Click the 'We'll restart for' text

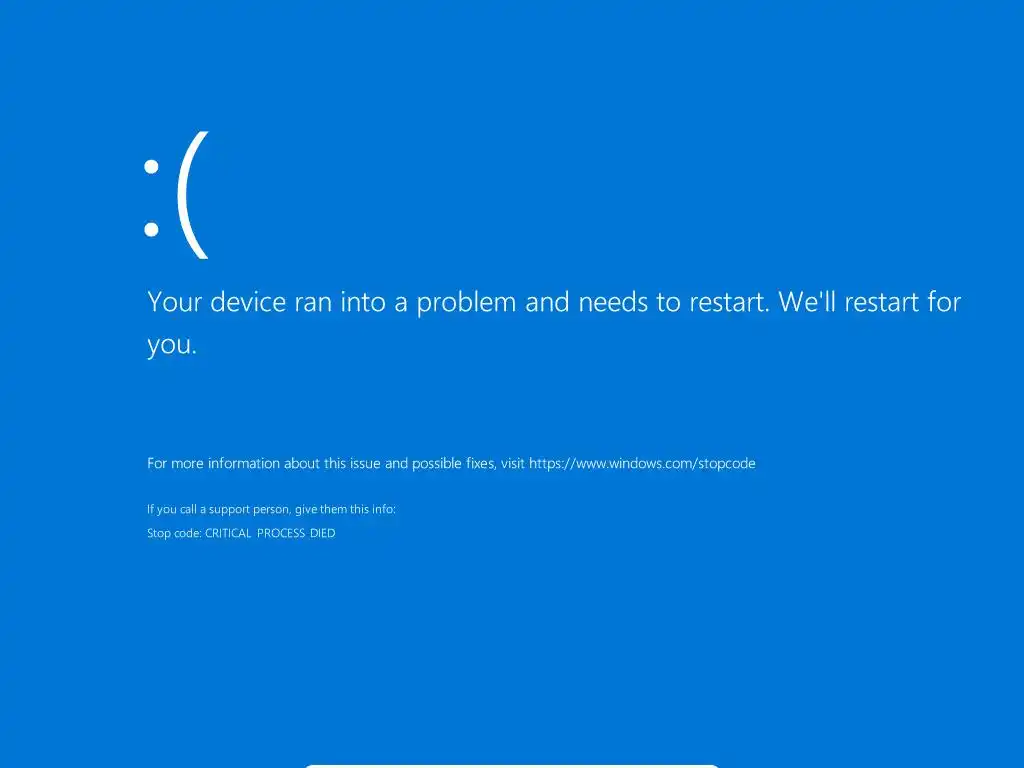(x=870, y=302)
